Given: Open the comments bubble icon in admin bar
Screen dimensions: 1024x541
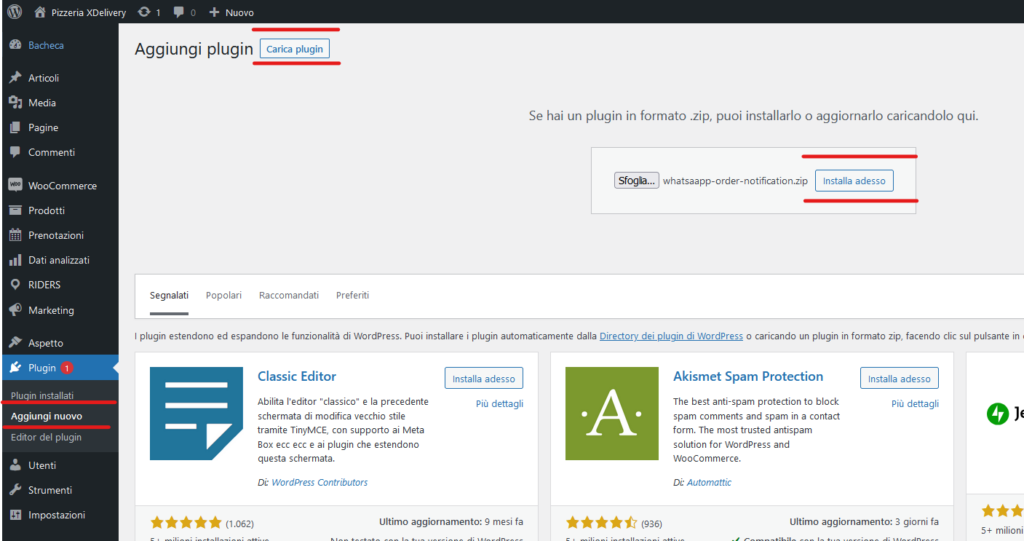Looking at the screenshot, I should 178,12.
